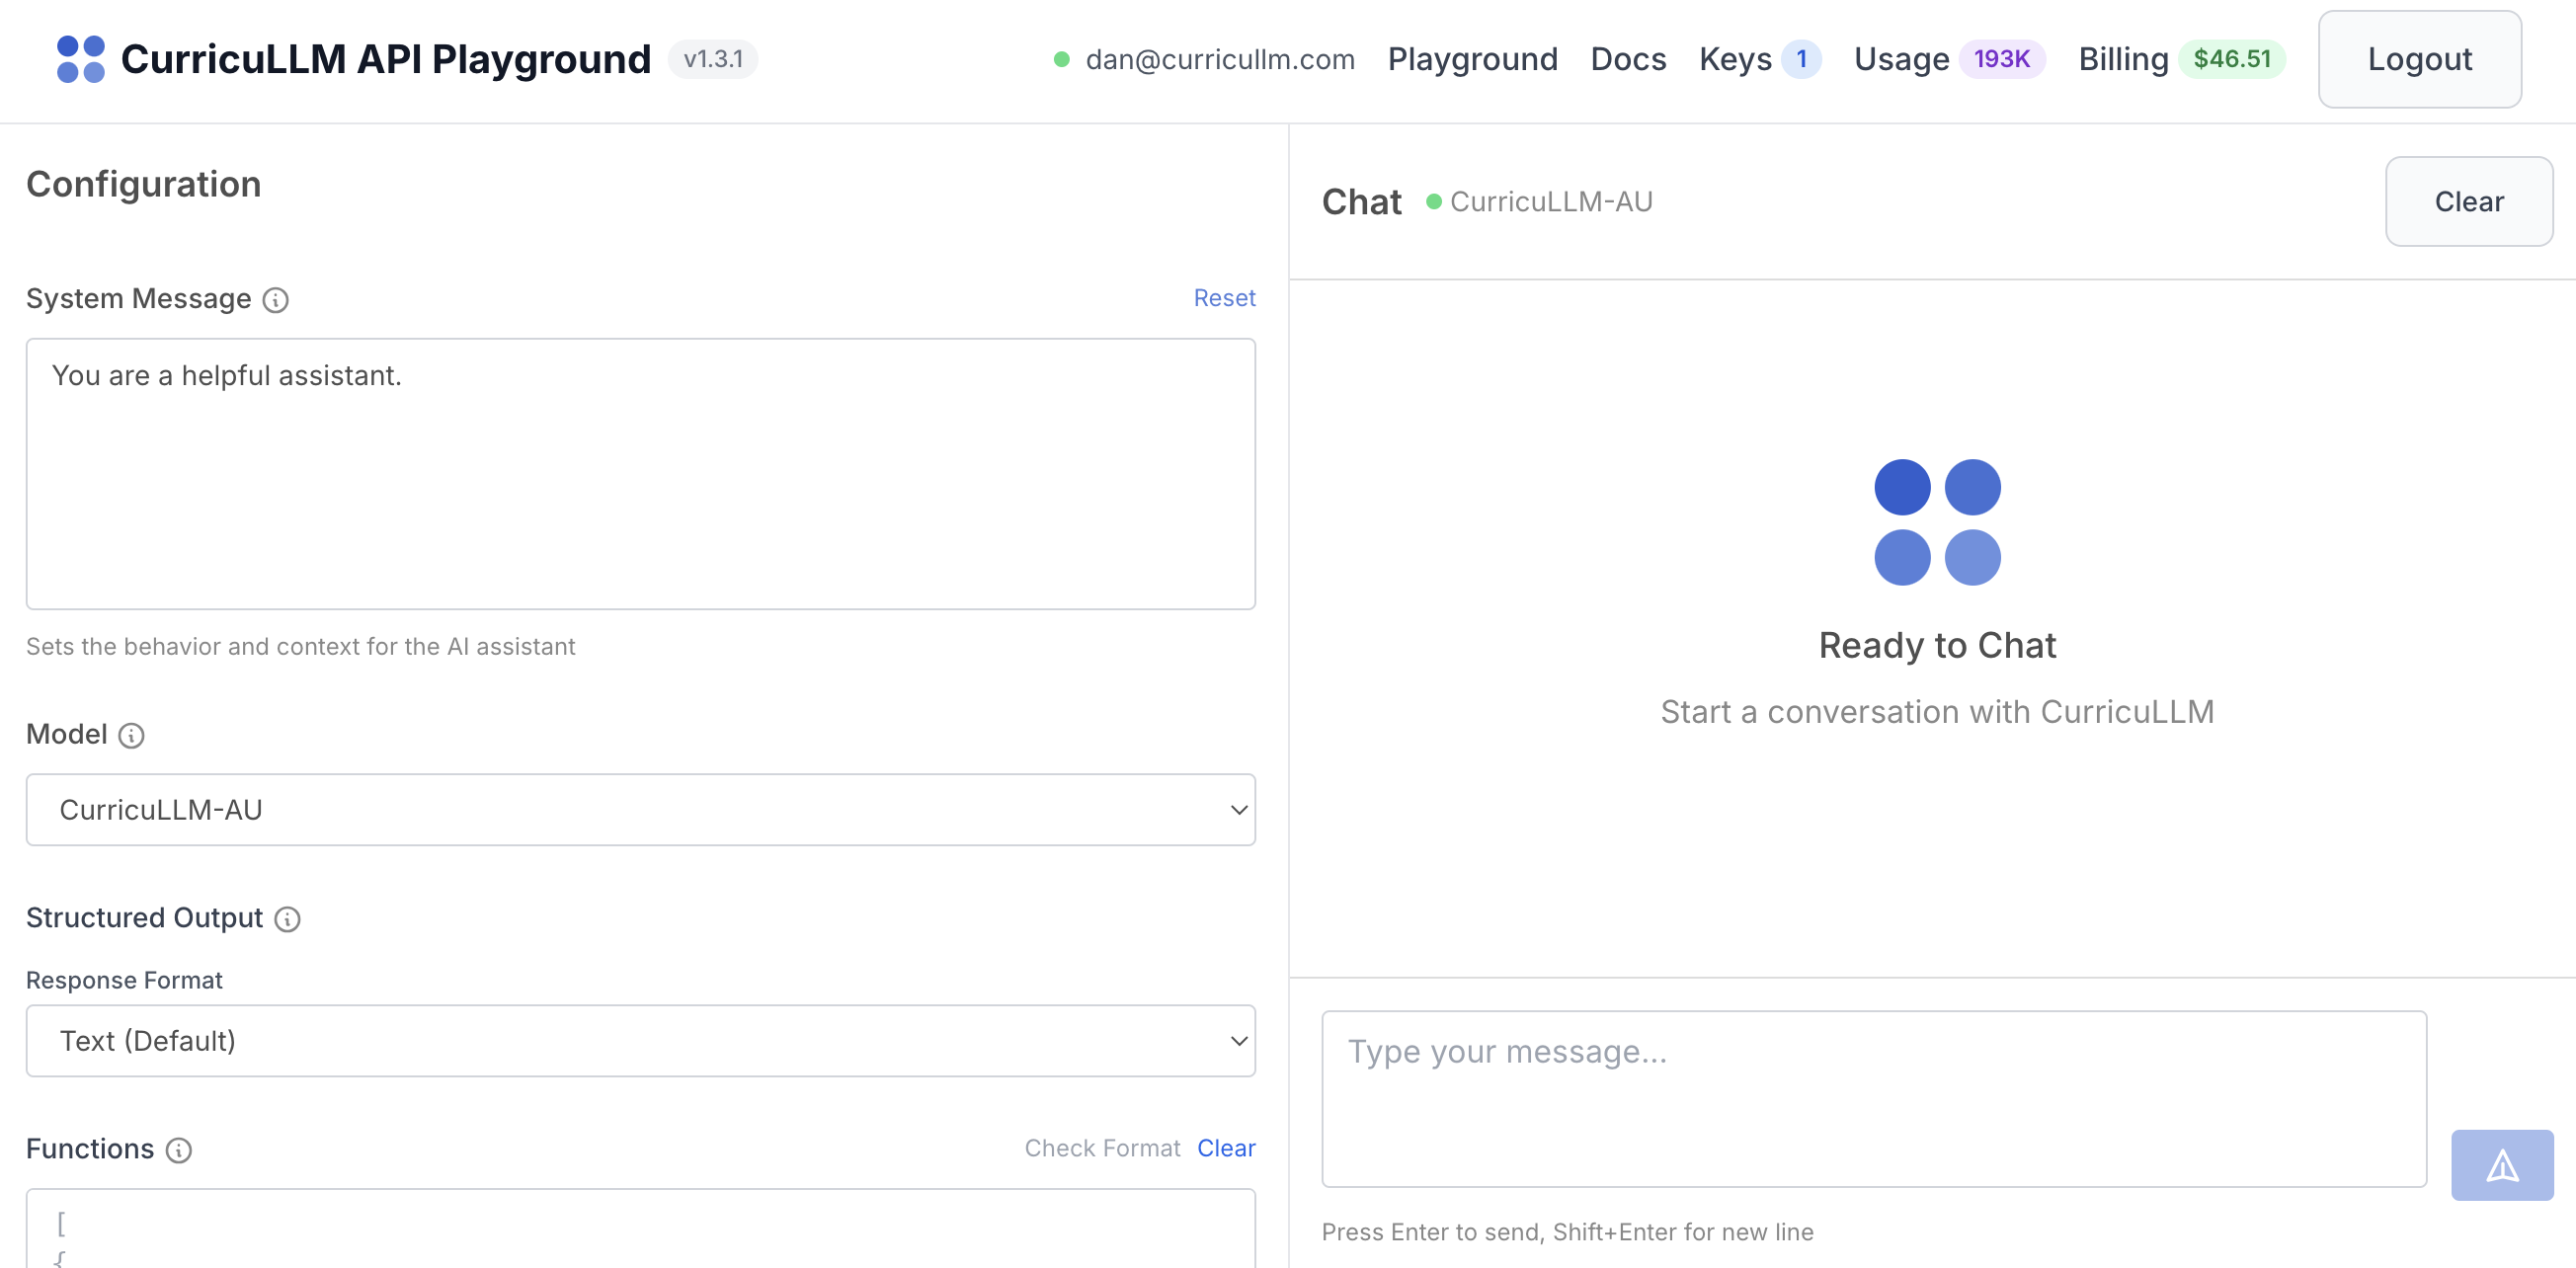Run Check Format on the functions
2576x1268 pixels.
tap(1102, 1148)
